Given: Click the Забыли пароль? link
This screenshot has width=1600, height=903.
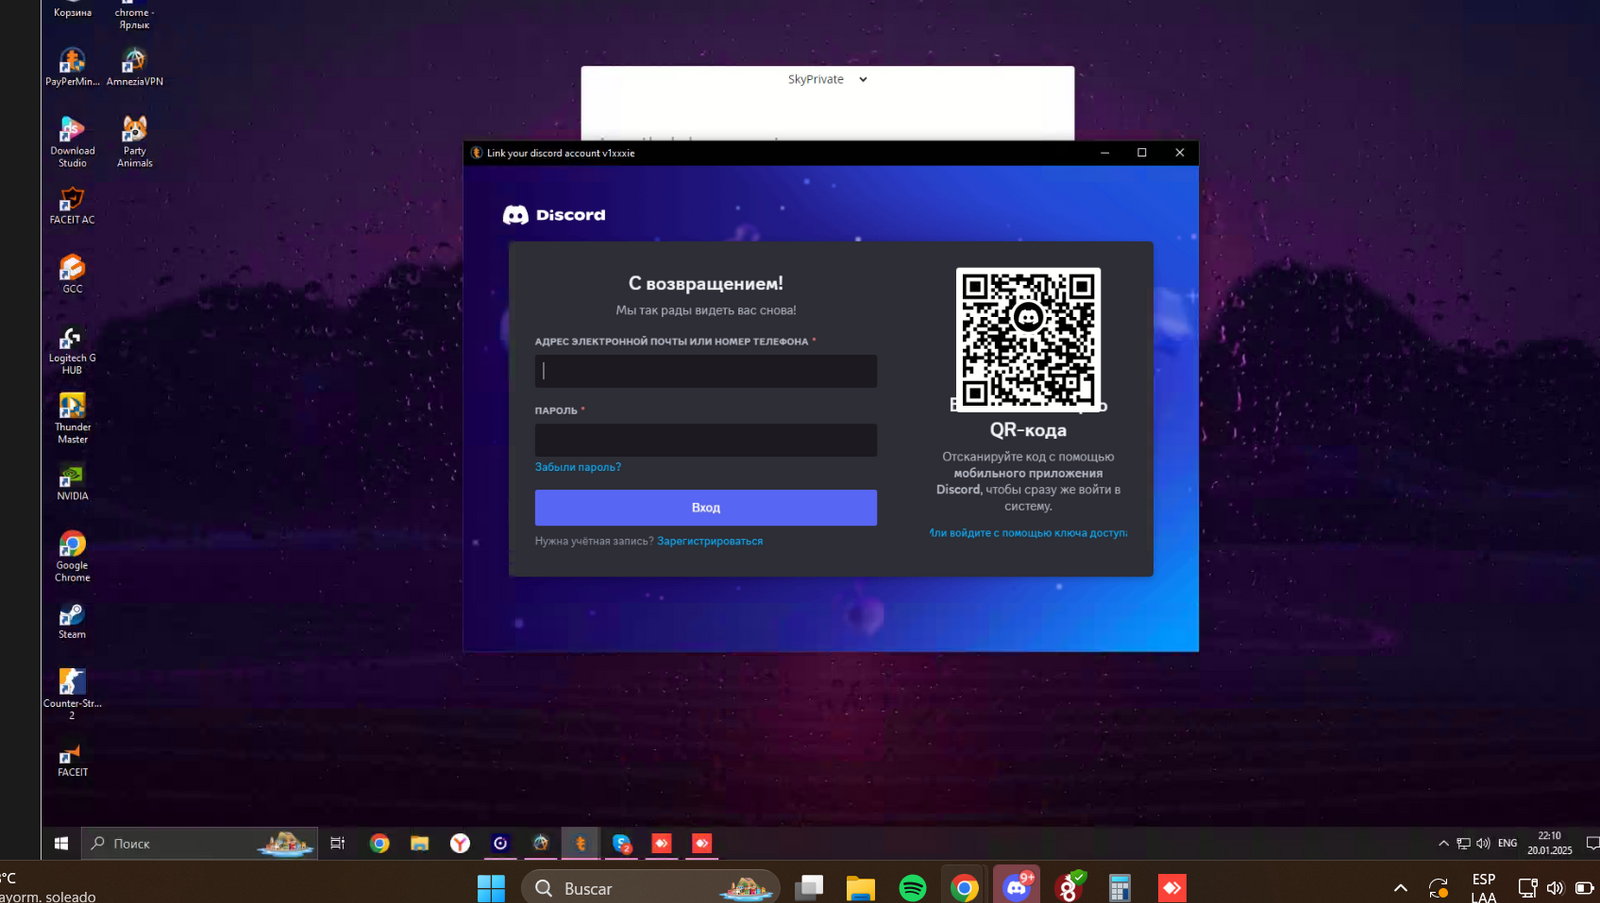Looking at the screenshot, I should (x=578, y=467).
